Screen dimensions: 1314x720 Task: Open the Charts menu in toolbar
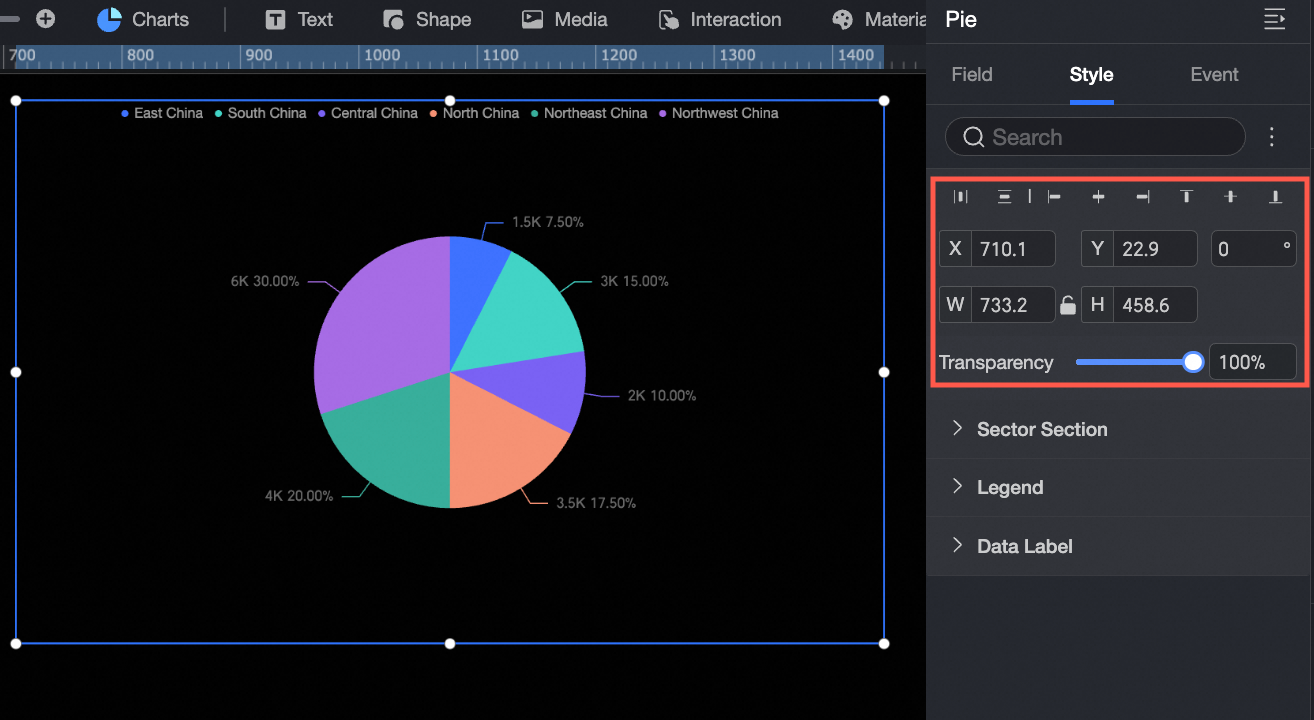(x=143, y=19)
